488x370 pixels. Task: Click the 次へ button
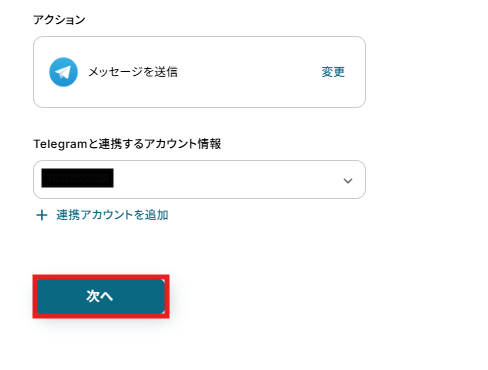point(101,296)
